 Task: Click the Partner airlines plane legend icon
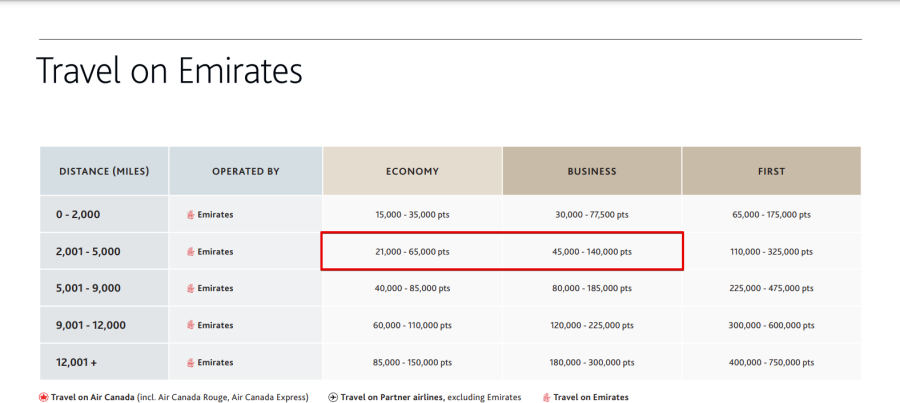[333, 397]
